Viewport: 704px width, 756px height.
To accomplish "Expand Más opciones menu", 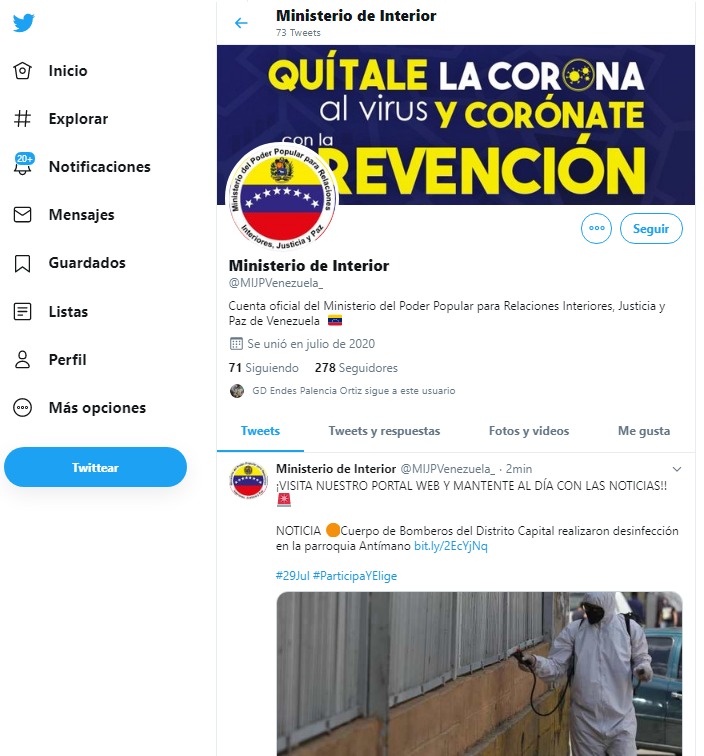I will (80, 408).
